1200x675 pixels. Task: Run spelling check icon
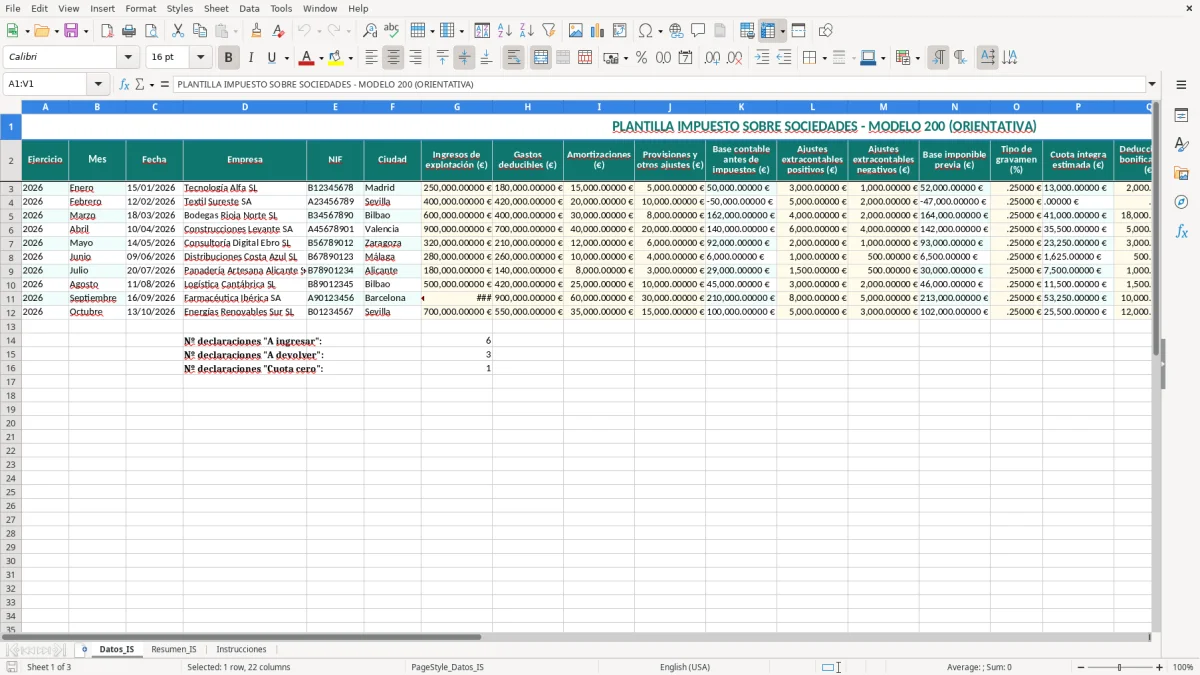pyautogui.click(x=391, y=31)
